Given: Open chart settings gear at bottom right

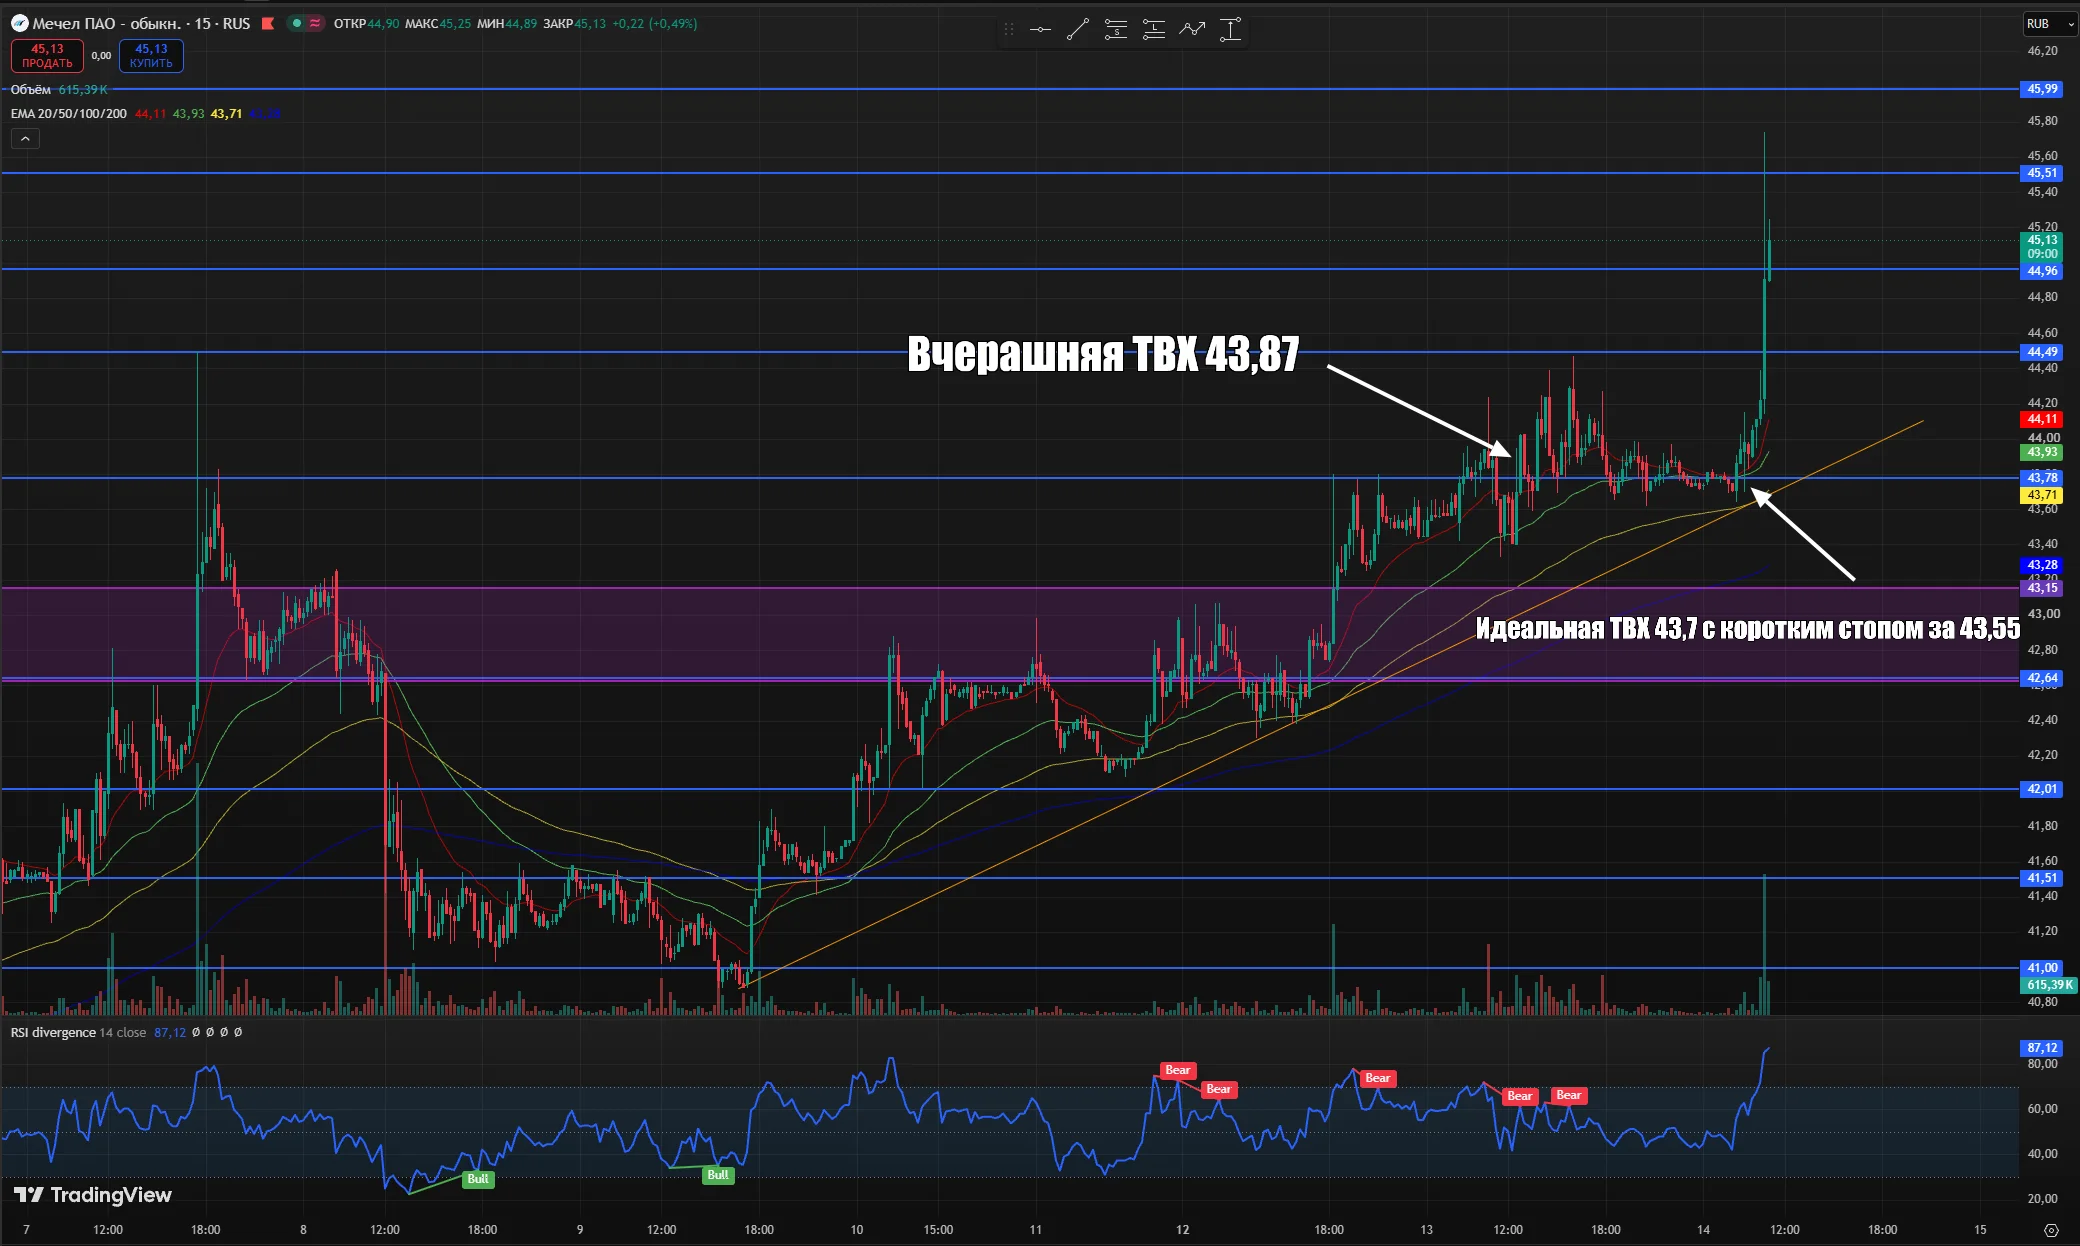Looking at the screenshot, I should (2051, 1230).
